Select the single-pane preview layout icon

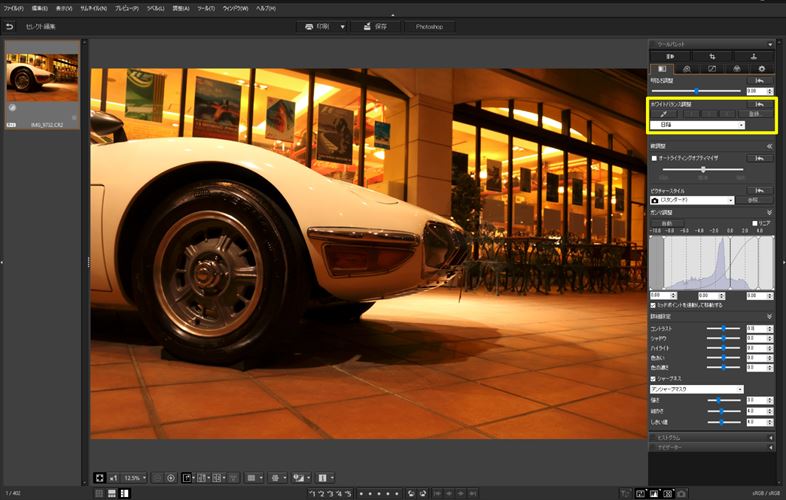click(186, 478)
